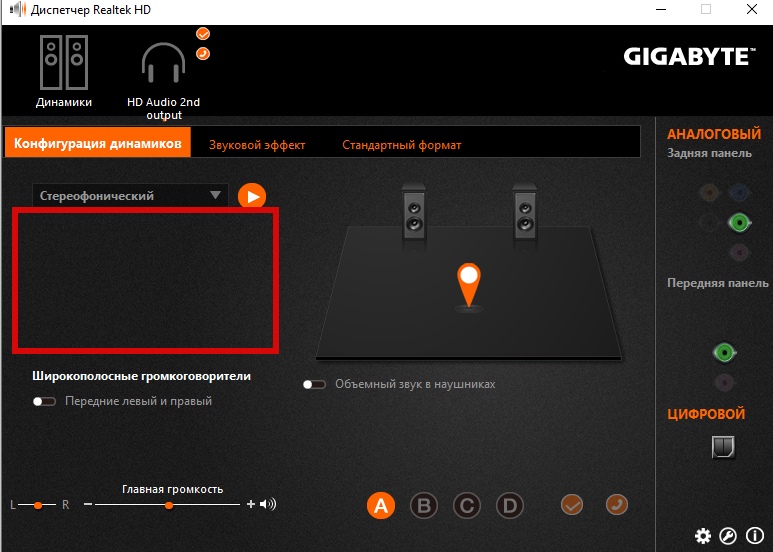The height and width of the screenshot is (552, 773).
Task: Mute sound using the speaker volume icon
Action: [x=268, y=504]
